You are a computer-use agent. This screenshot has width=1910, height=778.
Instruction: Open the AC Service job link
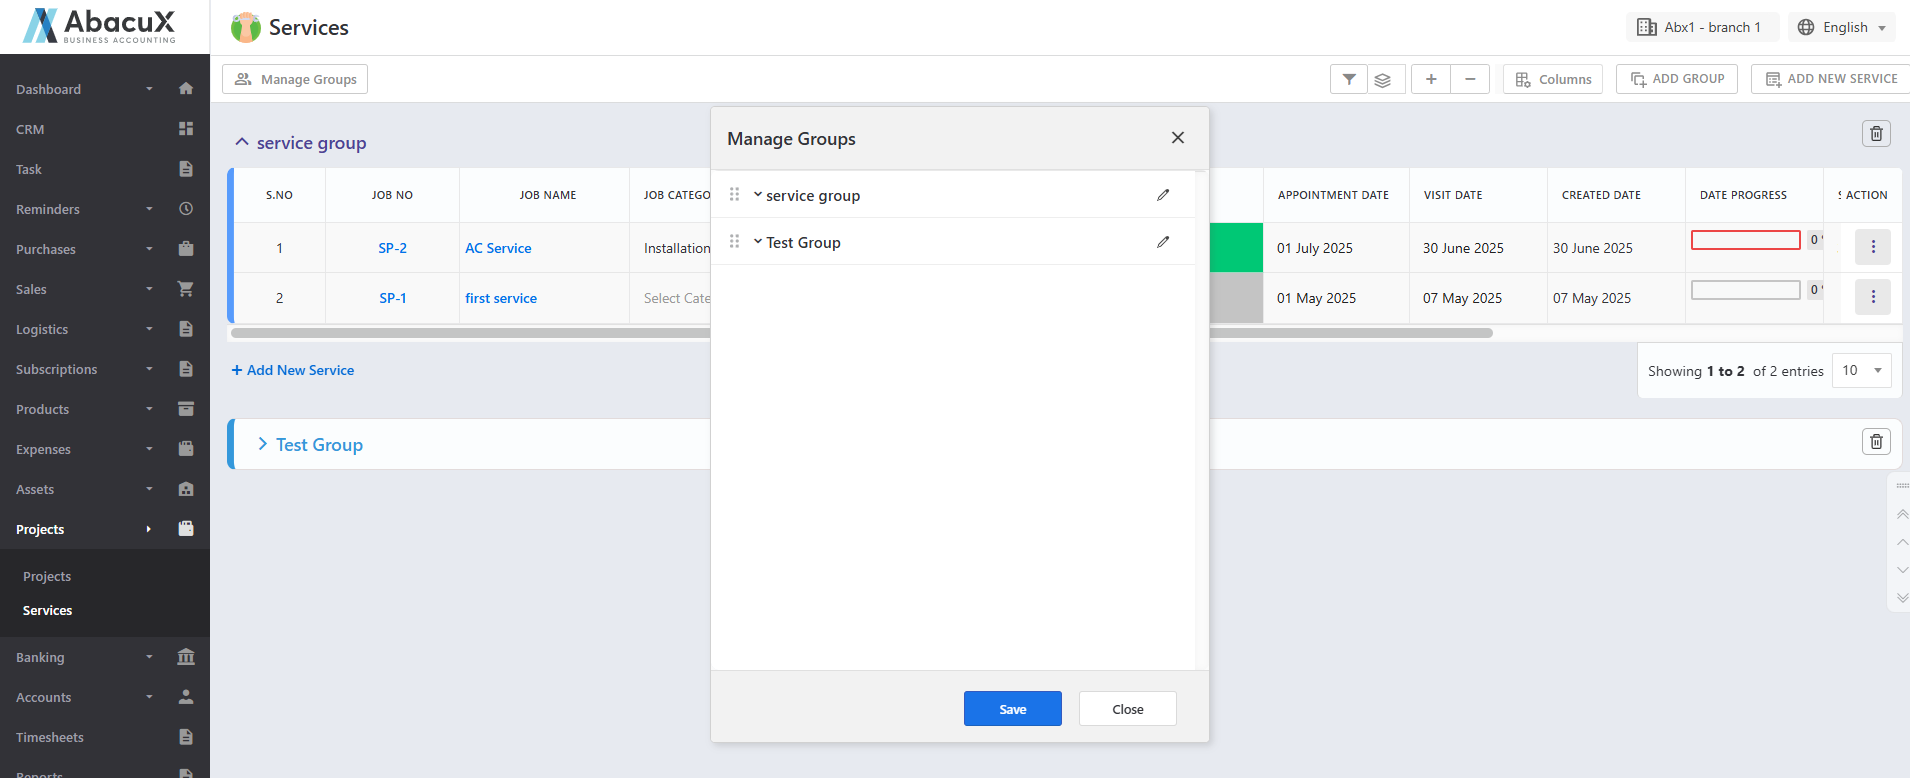498,248
